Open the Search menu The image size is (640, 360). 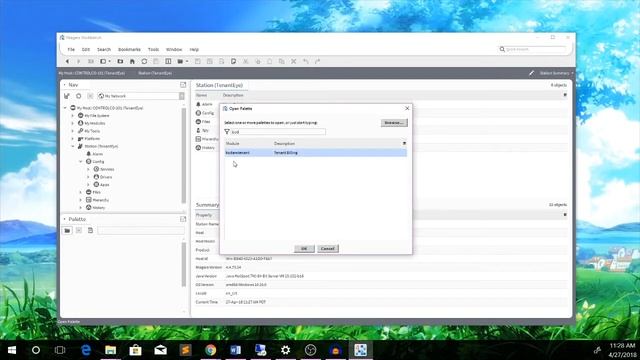[x=104, y=49]
